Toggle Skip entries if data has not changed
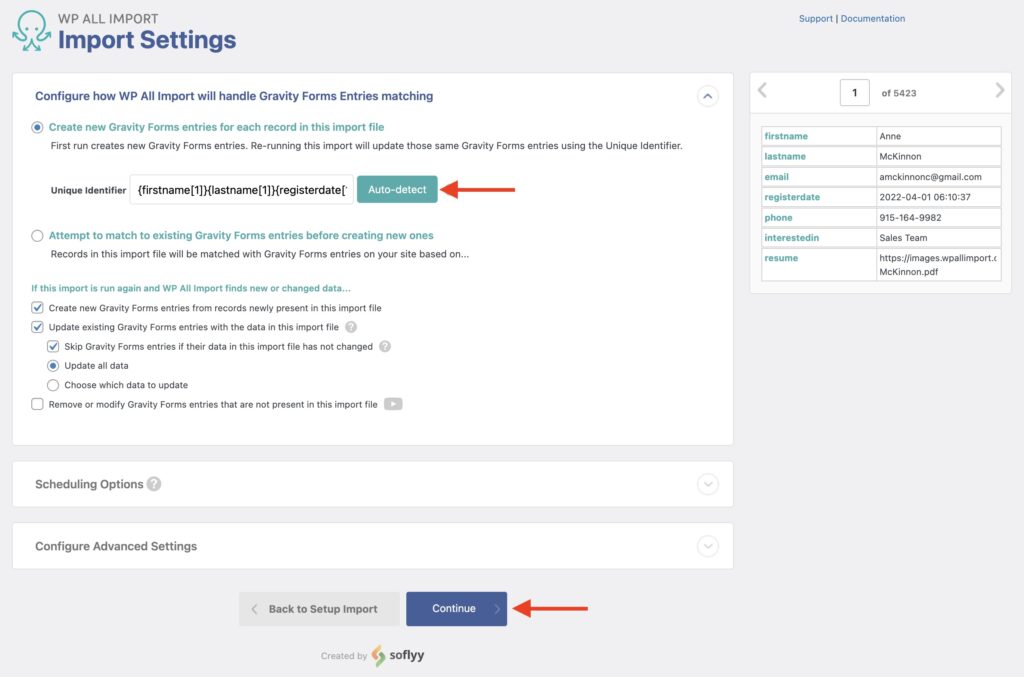This screenshot has height=677, width=1024. (53, 347)
